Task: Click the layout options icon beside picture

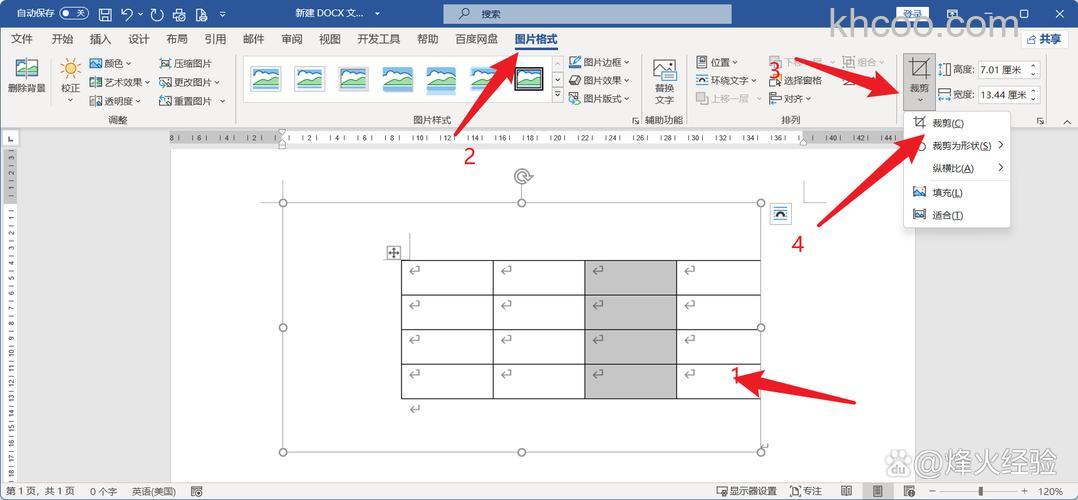Action: click(x=780, y=213)
